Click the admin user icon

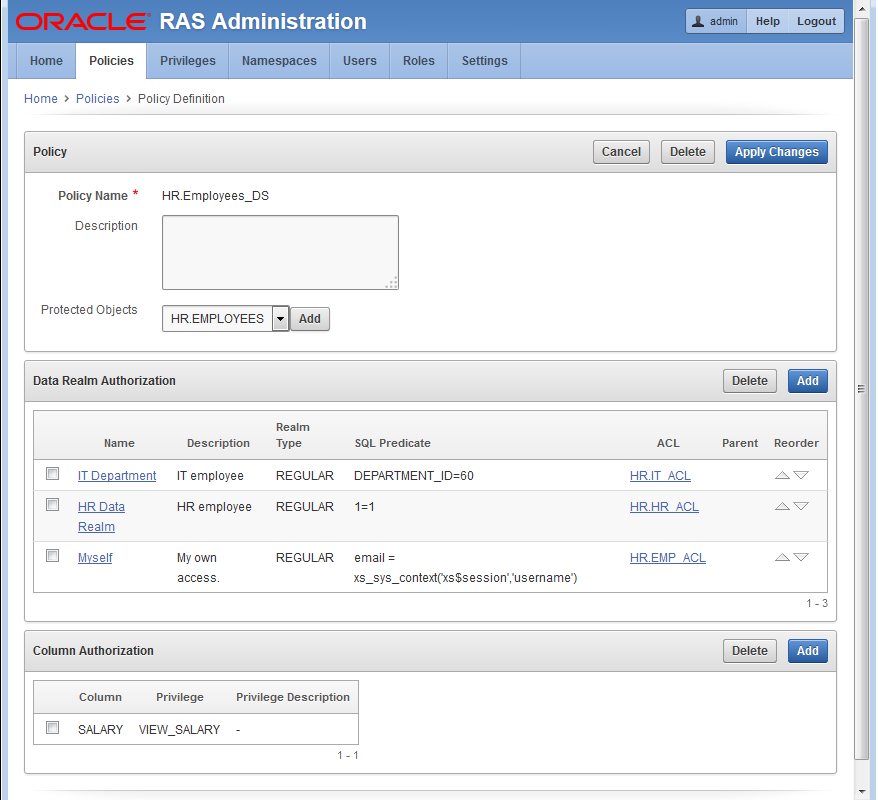[698, 21]
